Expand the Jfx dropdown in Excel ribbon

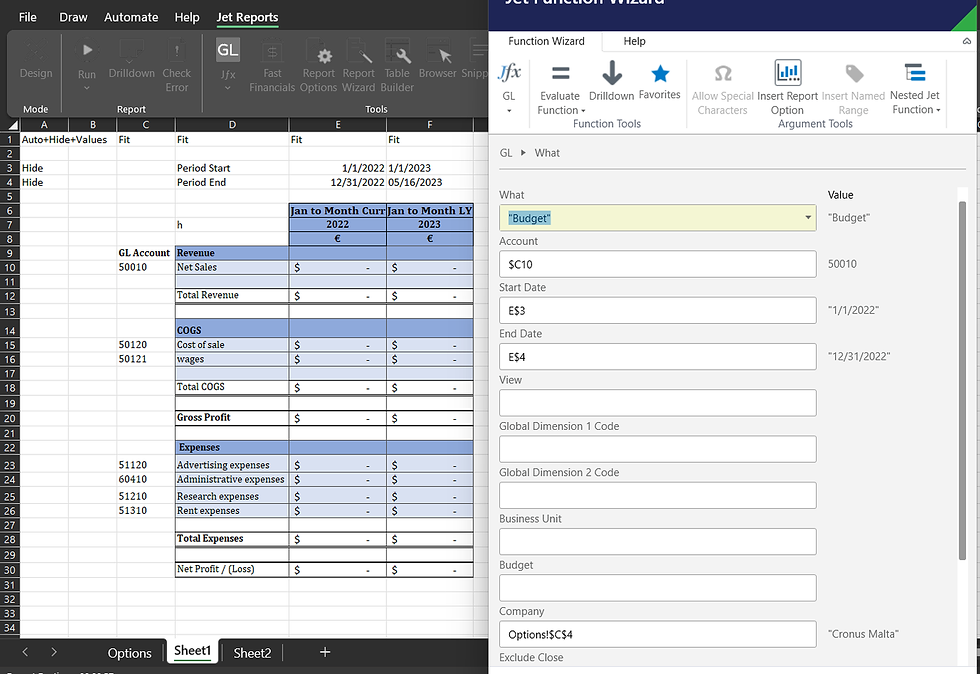coord(228,88)
